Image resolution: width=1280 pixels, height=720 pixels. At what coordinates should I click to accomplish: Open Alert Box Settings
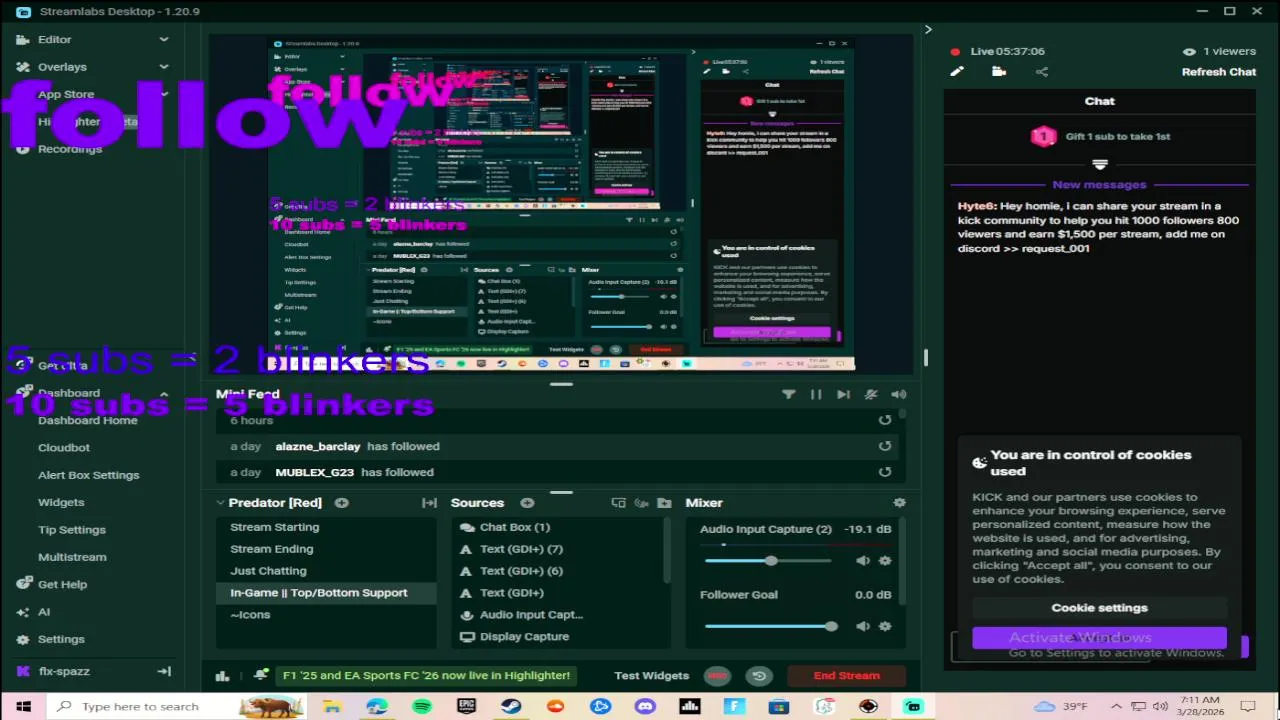coord(89,475)
